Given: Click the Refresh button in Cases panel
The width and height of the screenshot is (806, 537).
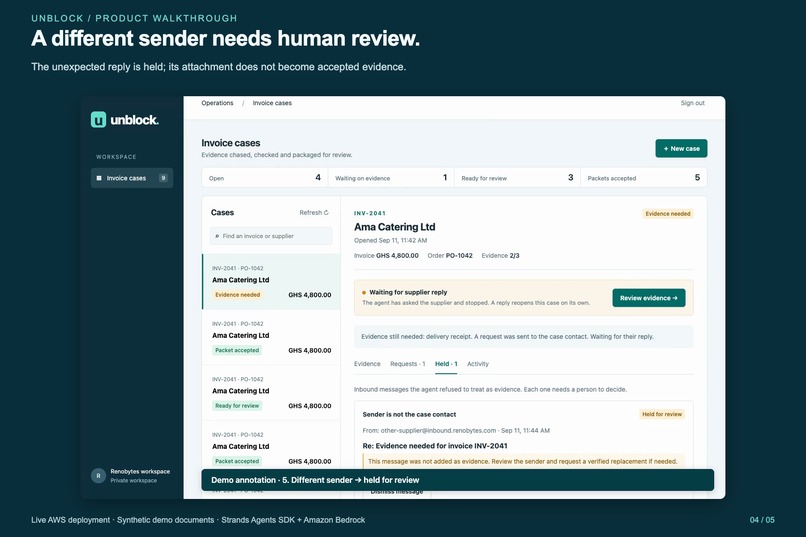Looking at the screenshot, I should [314, 213].
